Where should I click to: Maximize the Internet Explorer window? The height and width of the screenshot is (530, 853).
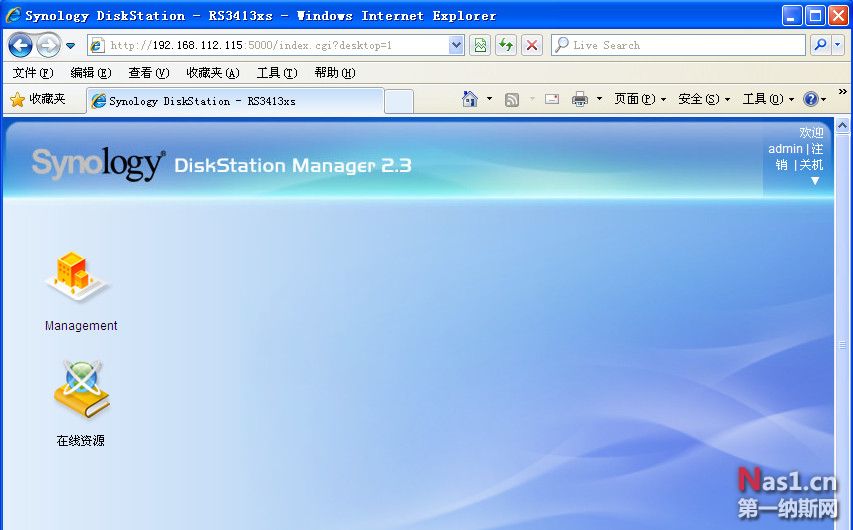click(x=815, y=15)
